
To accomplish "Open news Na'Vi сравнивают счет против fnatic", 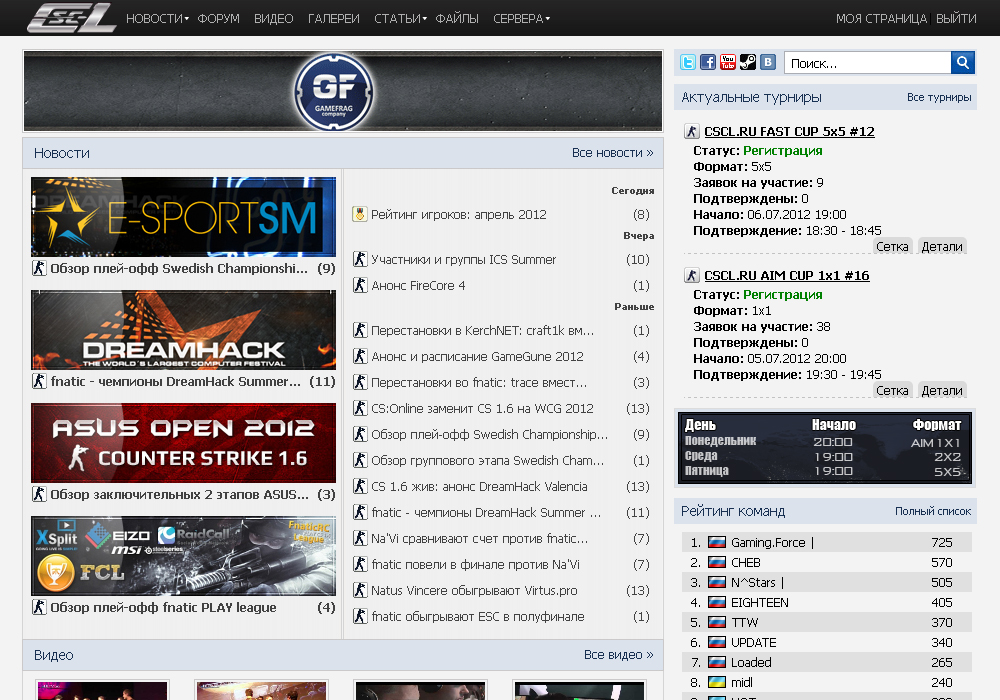I will coord(480,539).
